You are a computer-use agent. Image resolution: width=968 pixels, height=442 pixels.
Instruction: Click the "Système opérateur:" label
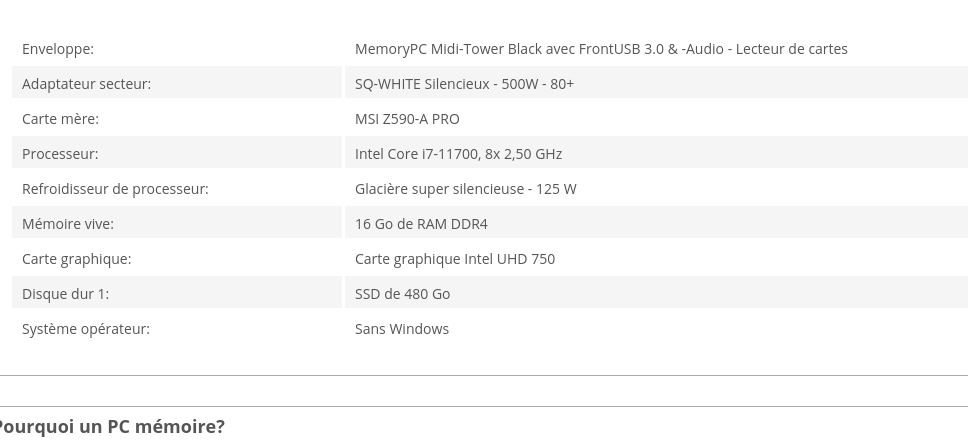[86, 329]
